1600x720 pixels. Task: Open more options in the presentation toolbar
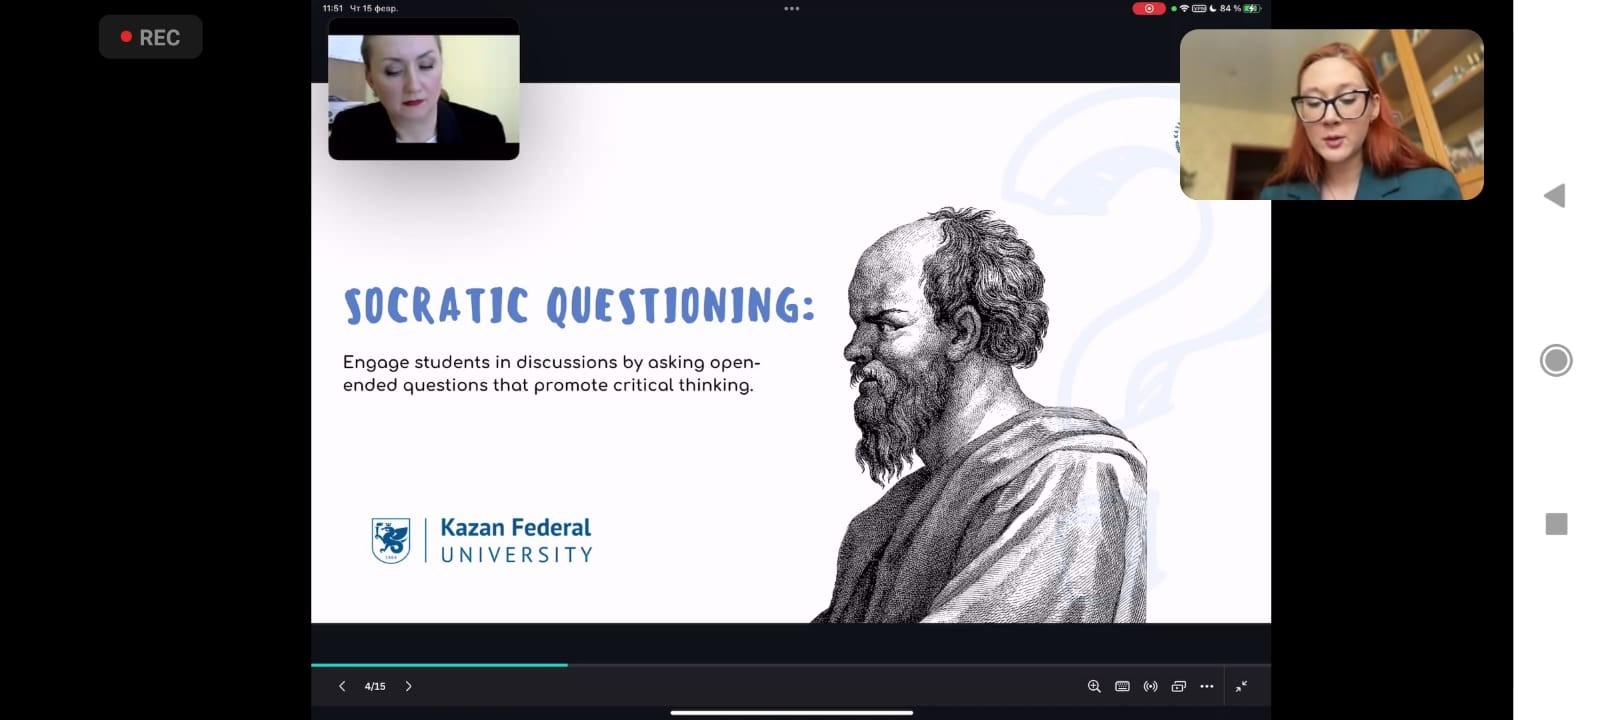click(1207, 686)
